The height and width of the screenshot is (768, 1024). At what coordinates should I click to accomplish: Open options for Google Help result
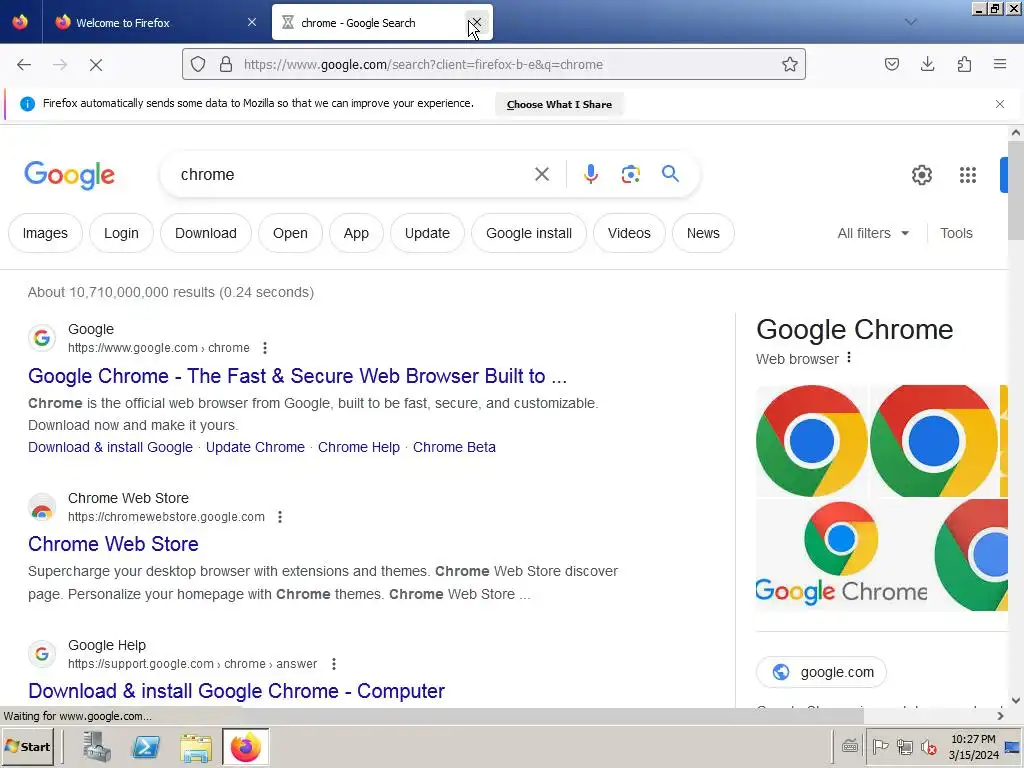(x=334, y=664)
